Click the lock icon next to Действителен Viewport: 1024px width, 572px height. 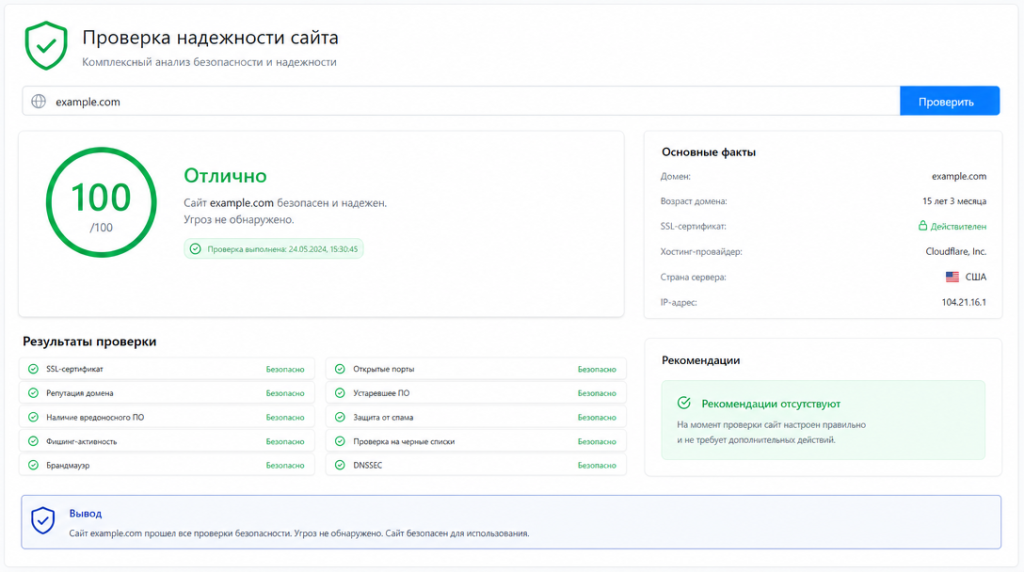pyautogui.click(x=922, y=226)
